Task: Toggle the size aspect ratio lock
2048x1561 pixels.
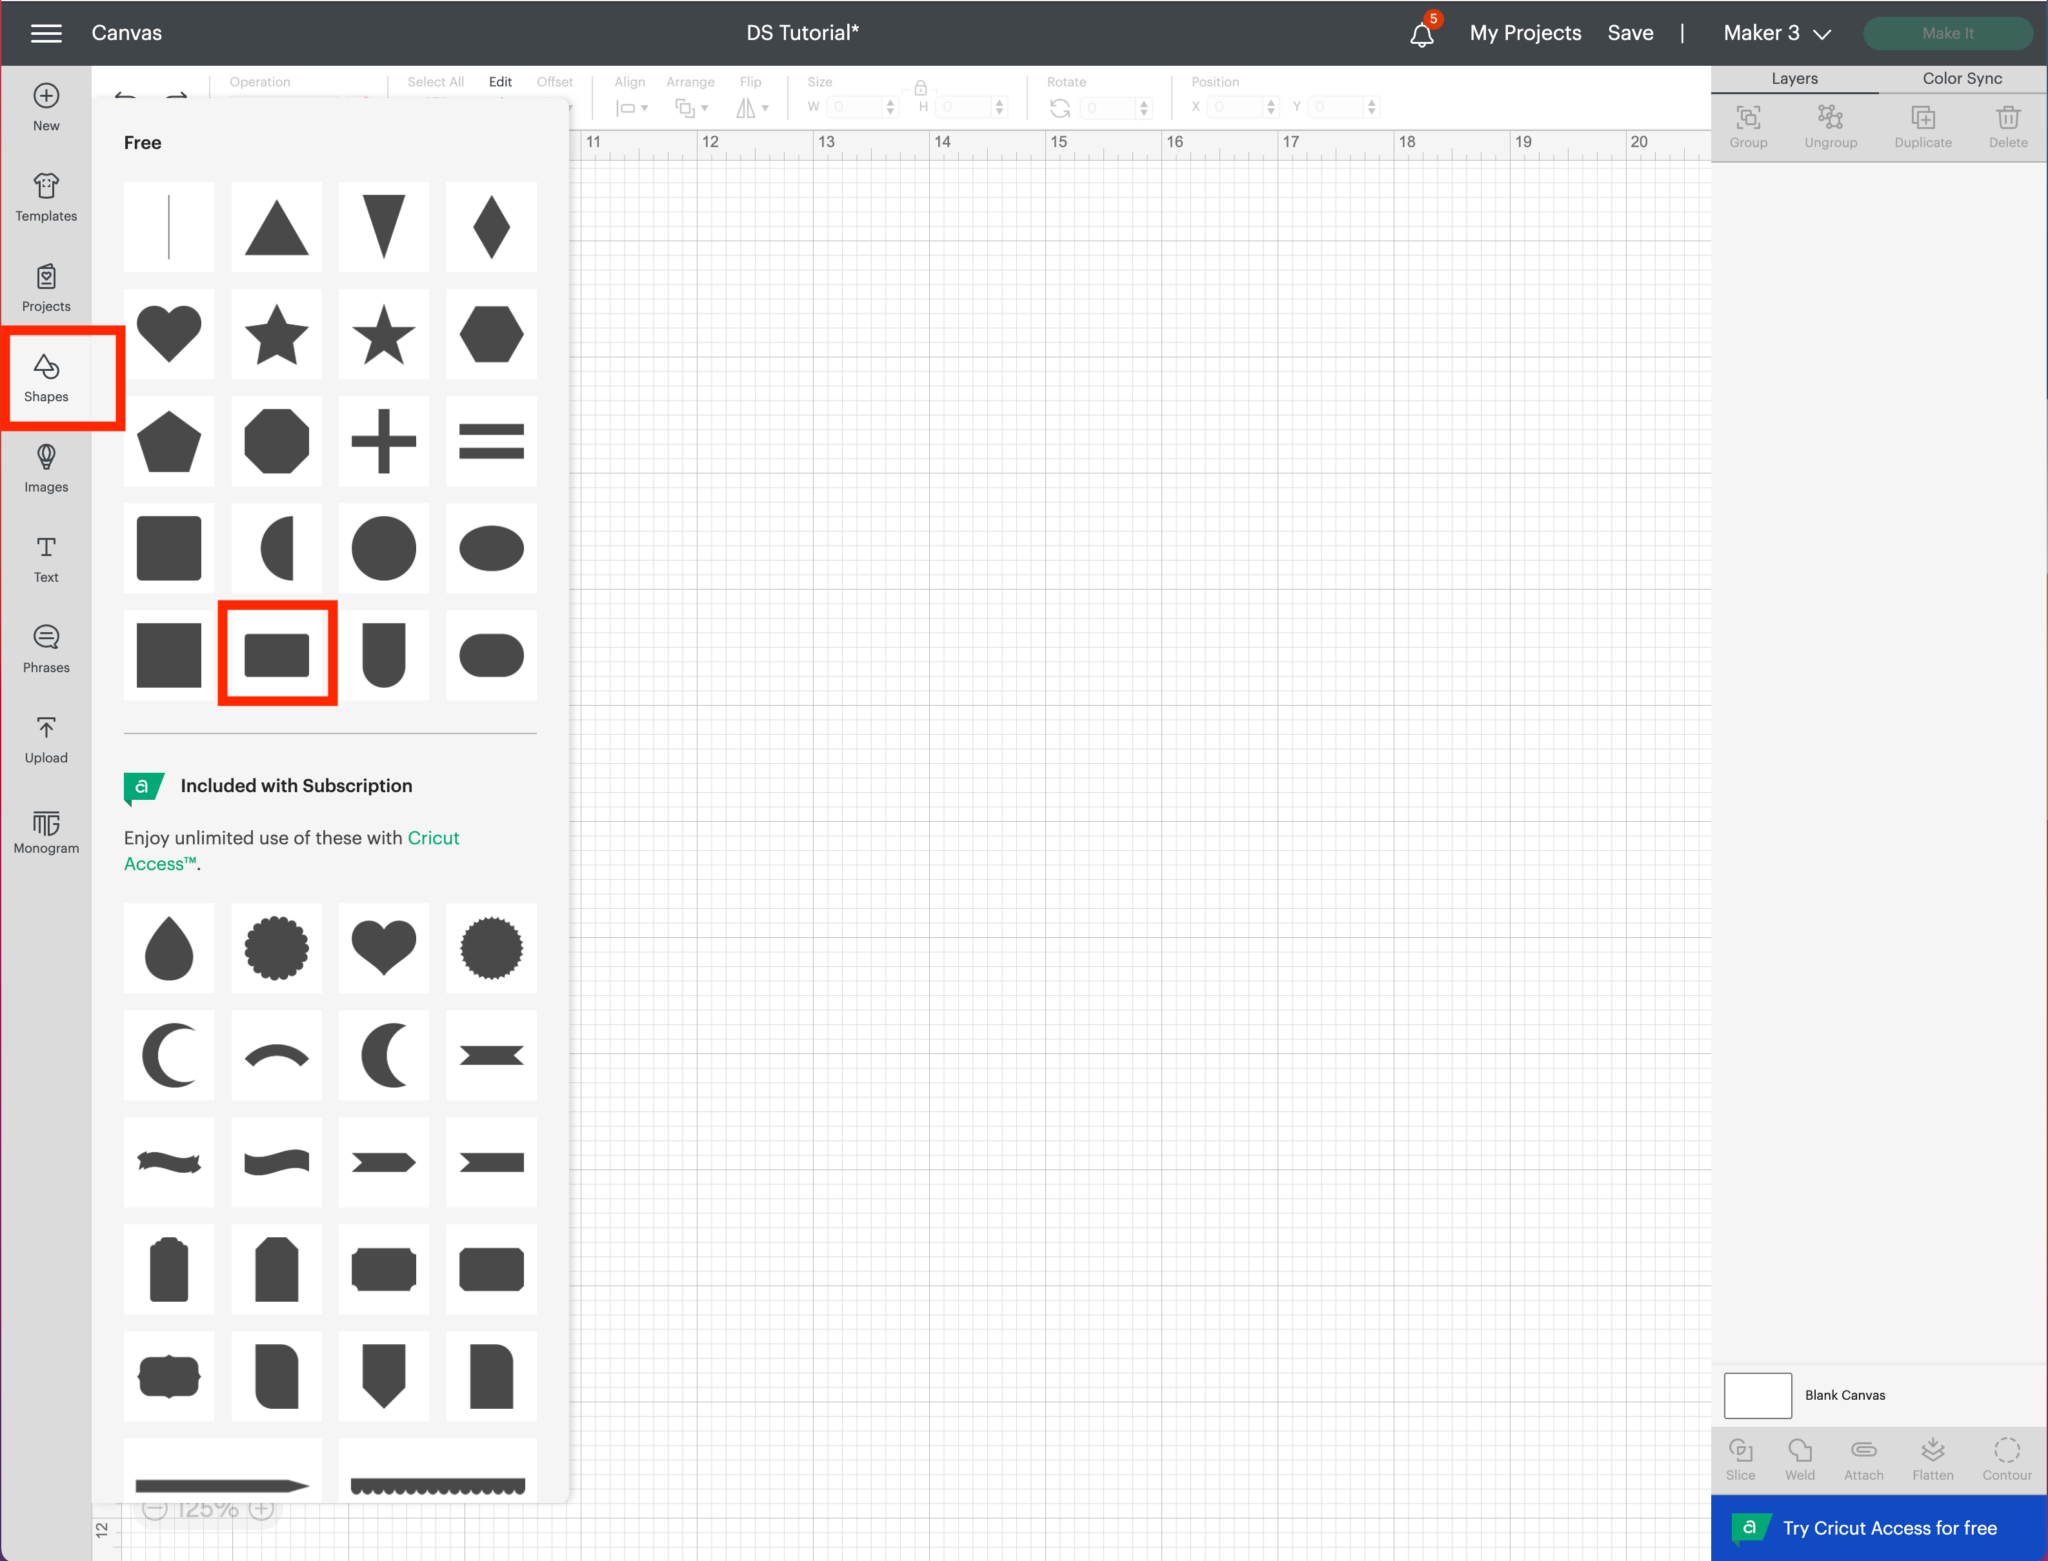Action: (921, 88)
